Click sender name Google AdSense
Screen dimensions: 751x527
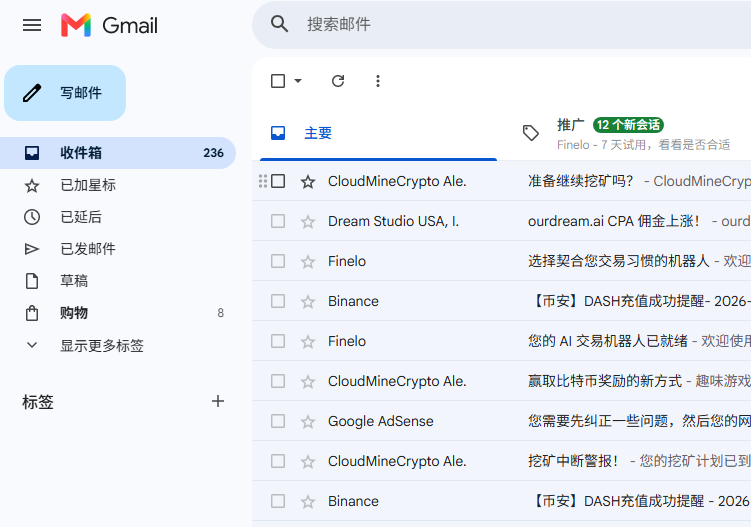(381, 421)
